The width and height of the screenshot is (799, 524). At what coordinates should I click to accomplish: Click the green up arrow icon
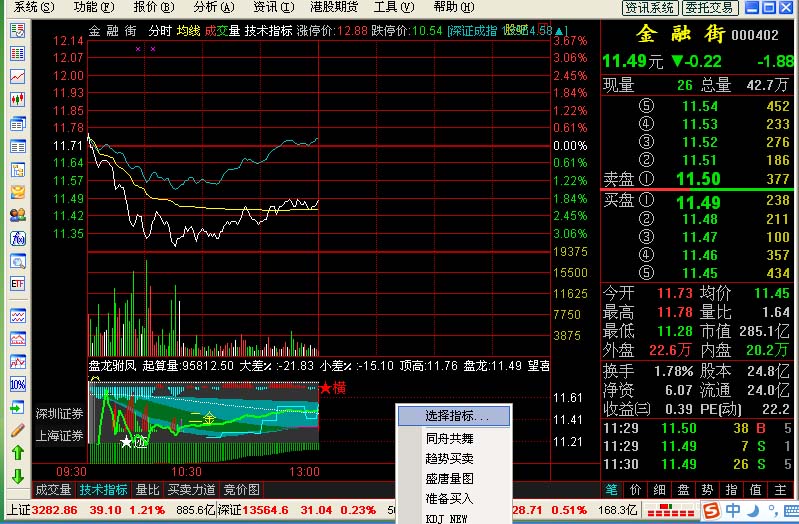coord(18,453)
